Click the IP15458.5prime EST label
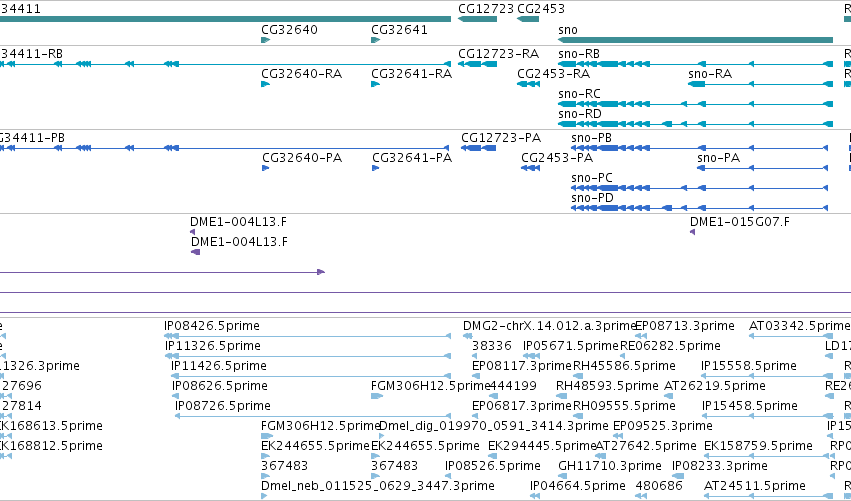 pos(750,406)
